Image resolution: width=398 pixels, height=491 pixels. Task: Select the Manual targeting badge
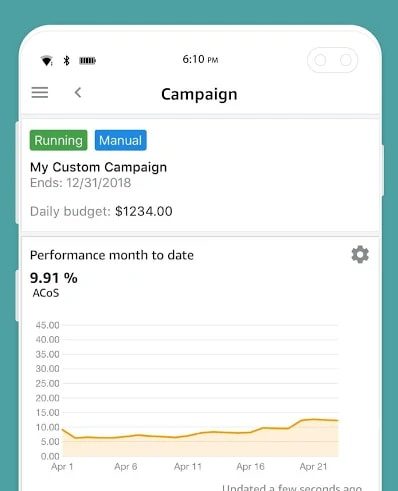click(120, 140)
